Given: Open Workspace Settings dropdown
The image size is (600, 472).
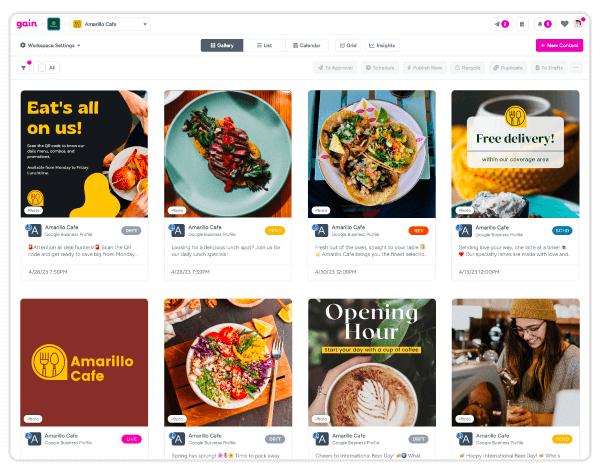Looking at the screenshot, I should coord(50,45).
